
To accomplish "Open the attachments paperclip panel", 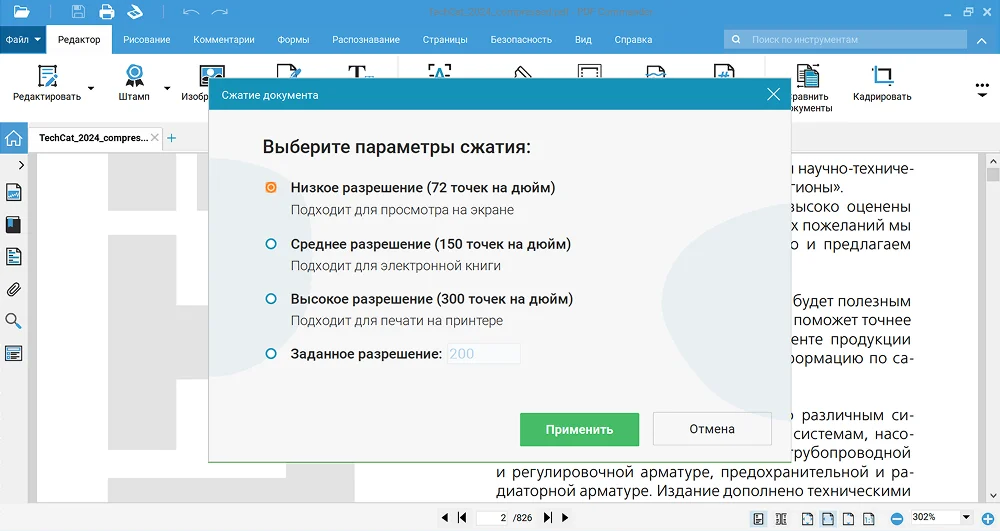I will coord(14,290).
